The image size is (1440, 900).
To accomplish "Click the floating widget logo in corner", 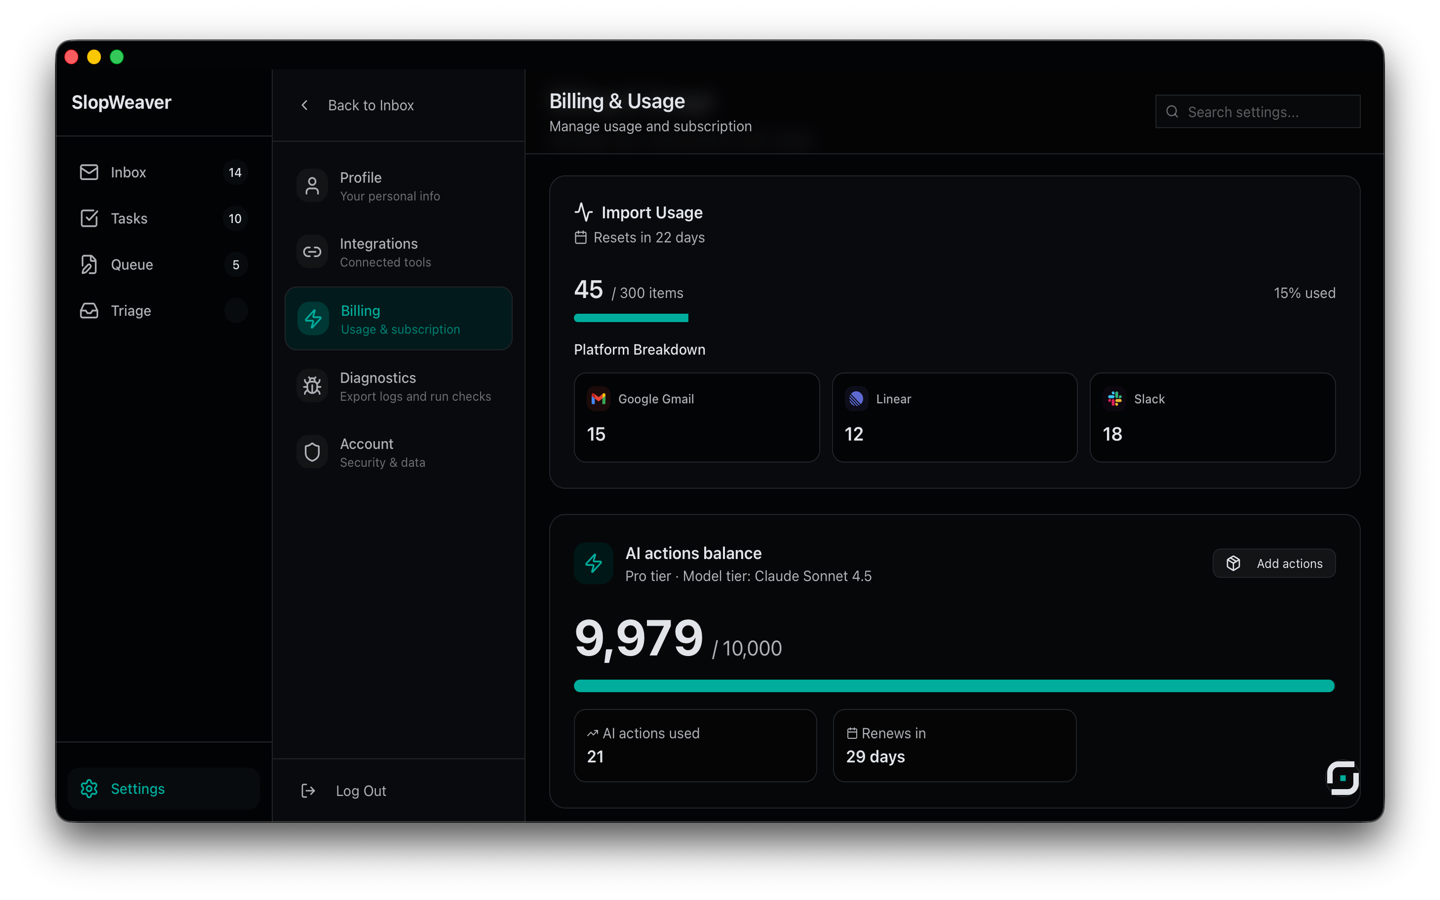I will tap(1342, 777).
